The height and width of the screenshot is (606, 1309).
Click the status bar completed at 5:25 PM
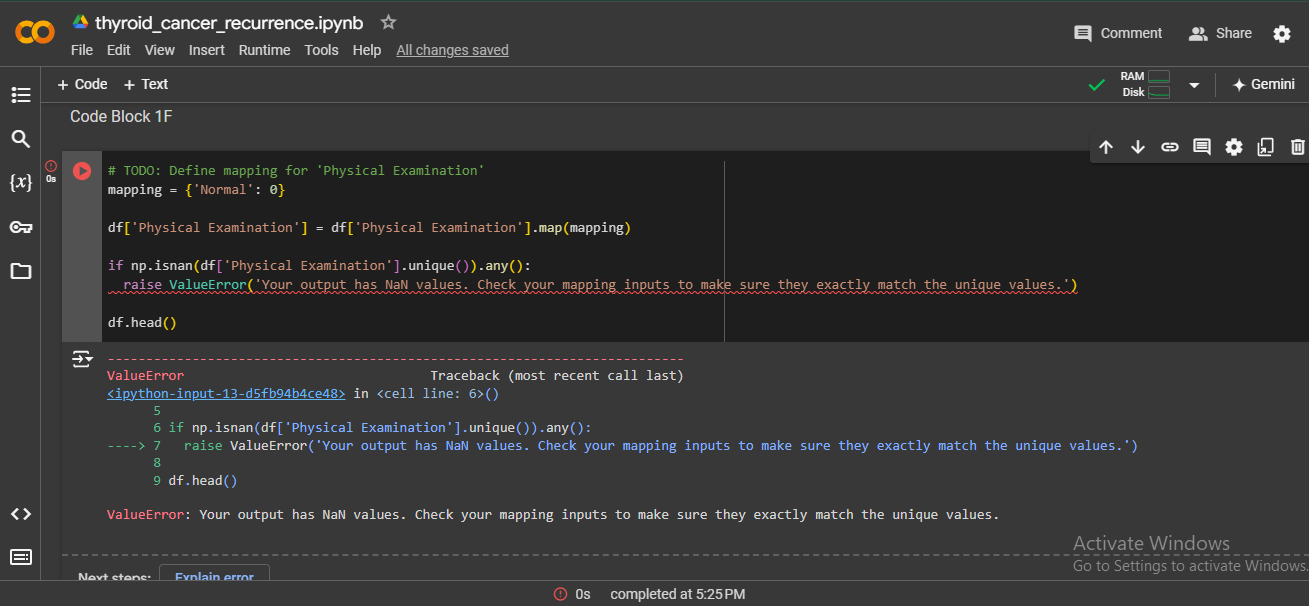coord(677,594)
